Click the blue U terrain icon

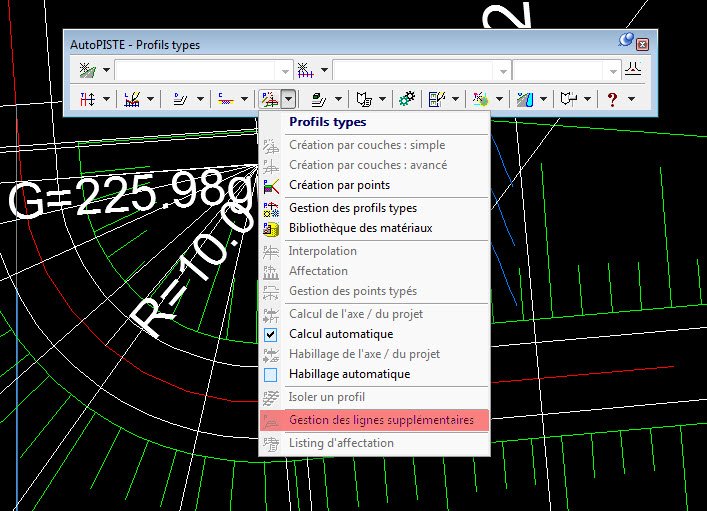tap(525, 99)
